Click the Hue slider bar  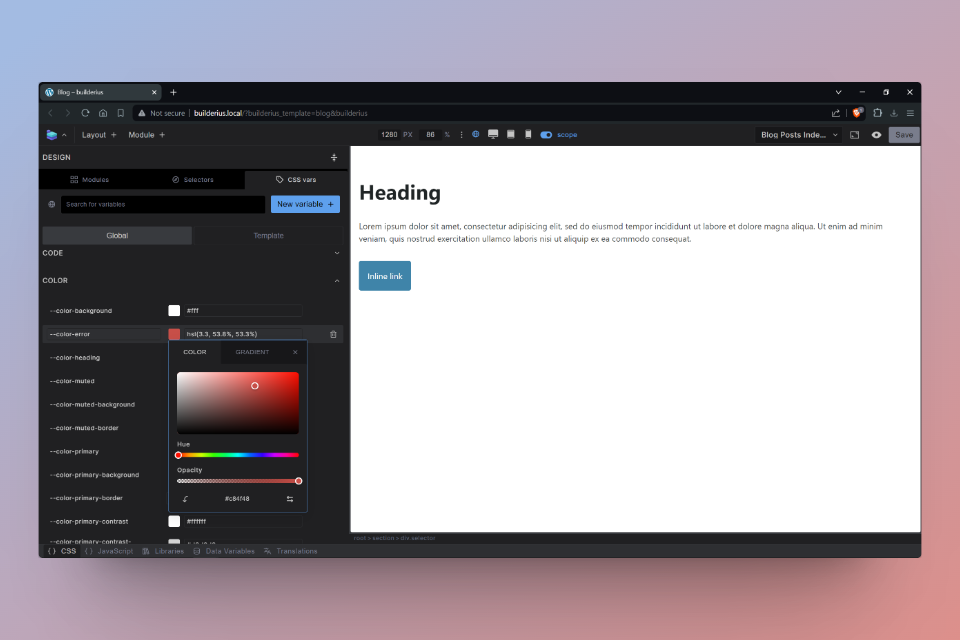pos(238,455)
